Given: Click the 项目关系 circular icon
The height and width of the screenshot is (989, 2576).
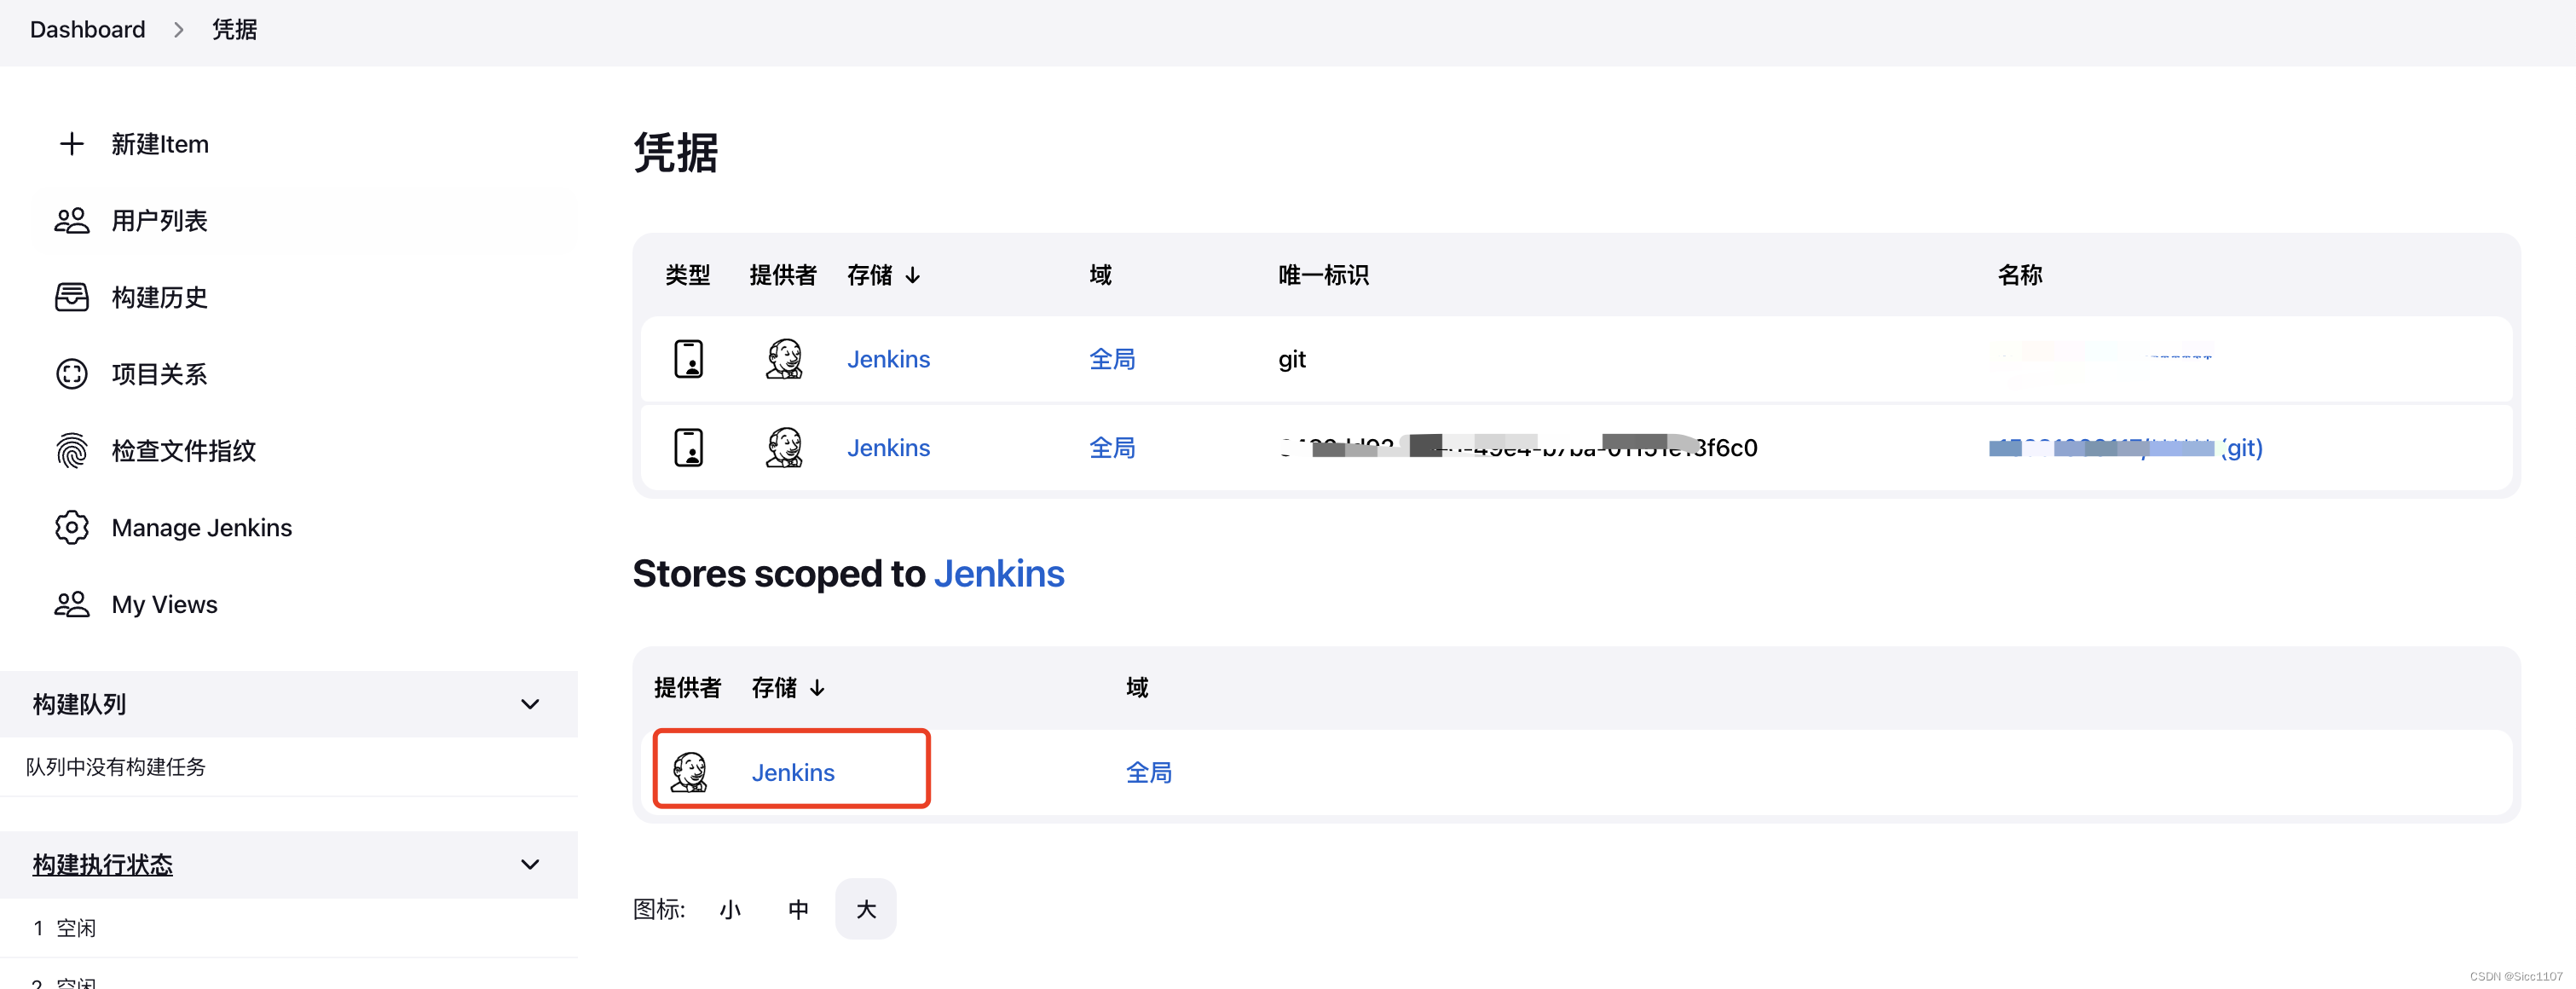Looking at the screenshot, I should tap(71, 374).
